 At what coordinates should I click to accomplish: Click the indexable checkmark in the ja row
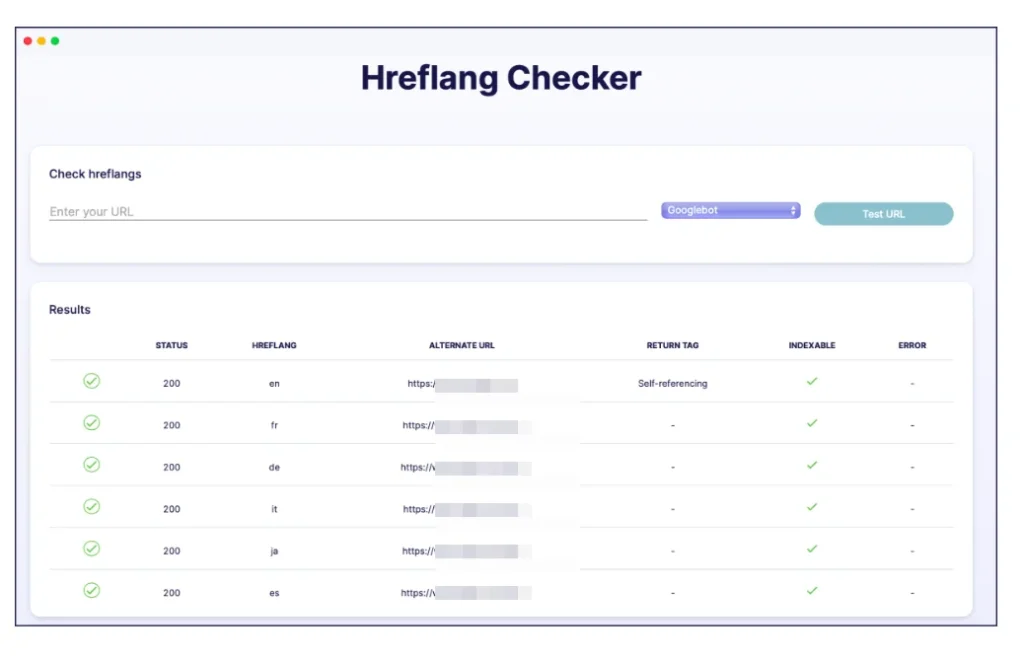[x=812, y=548]
